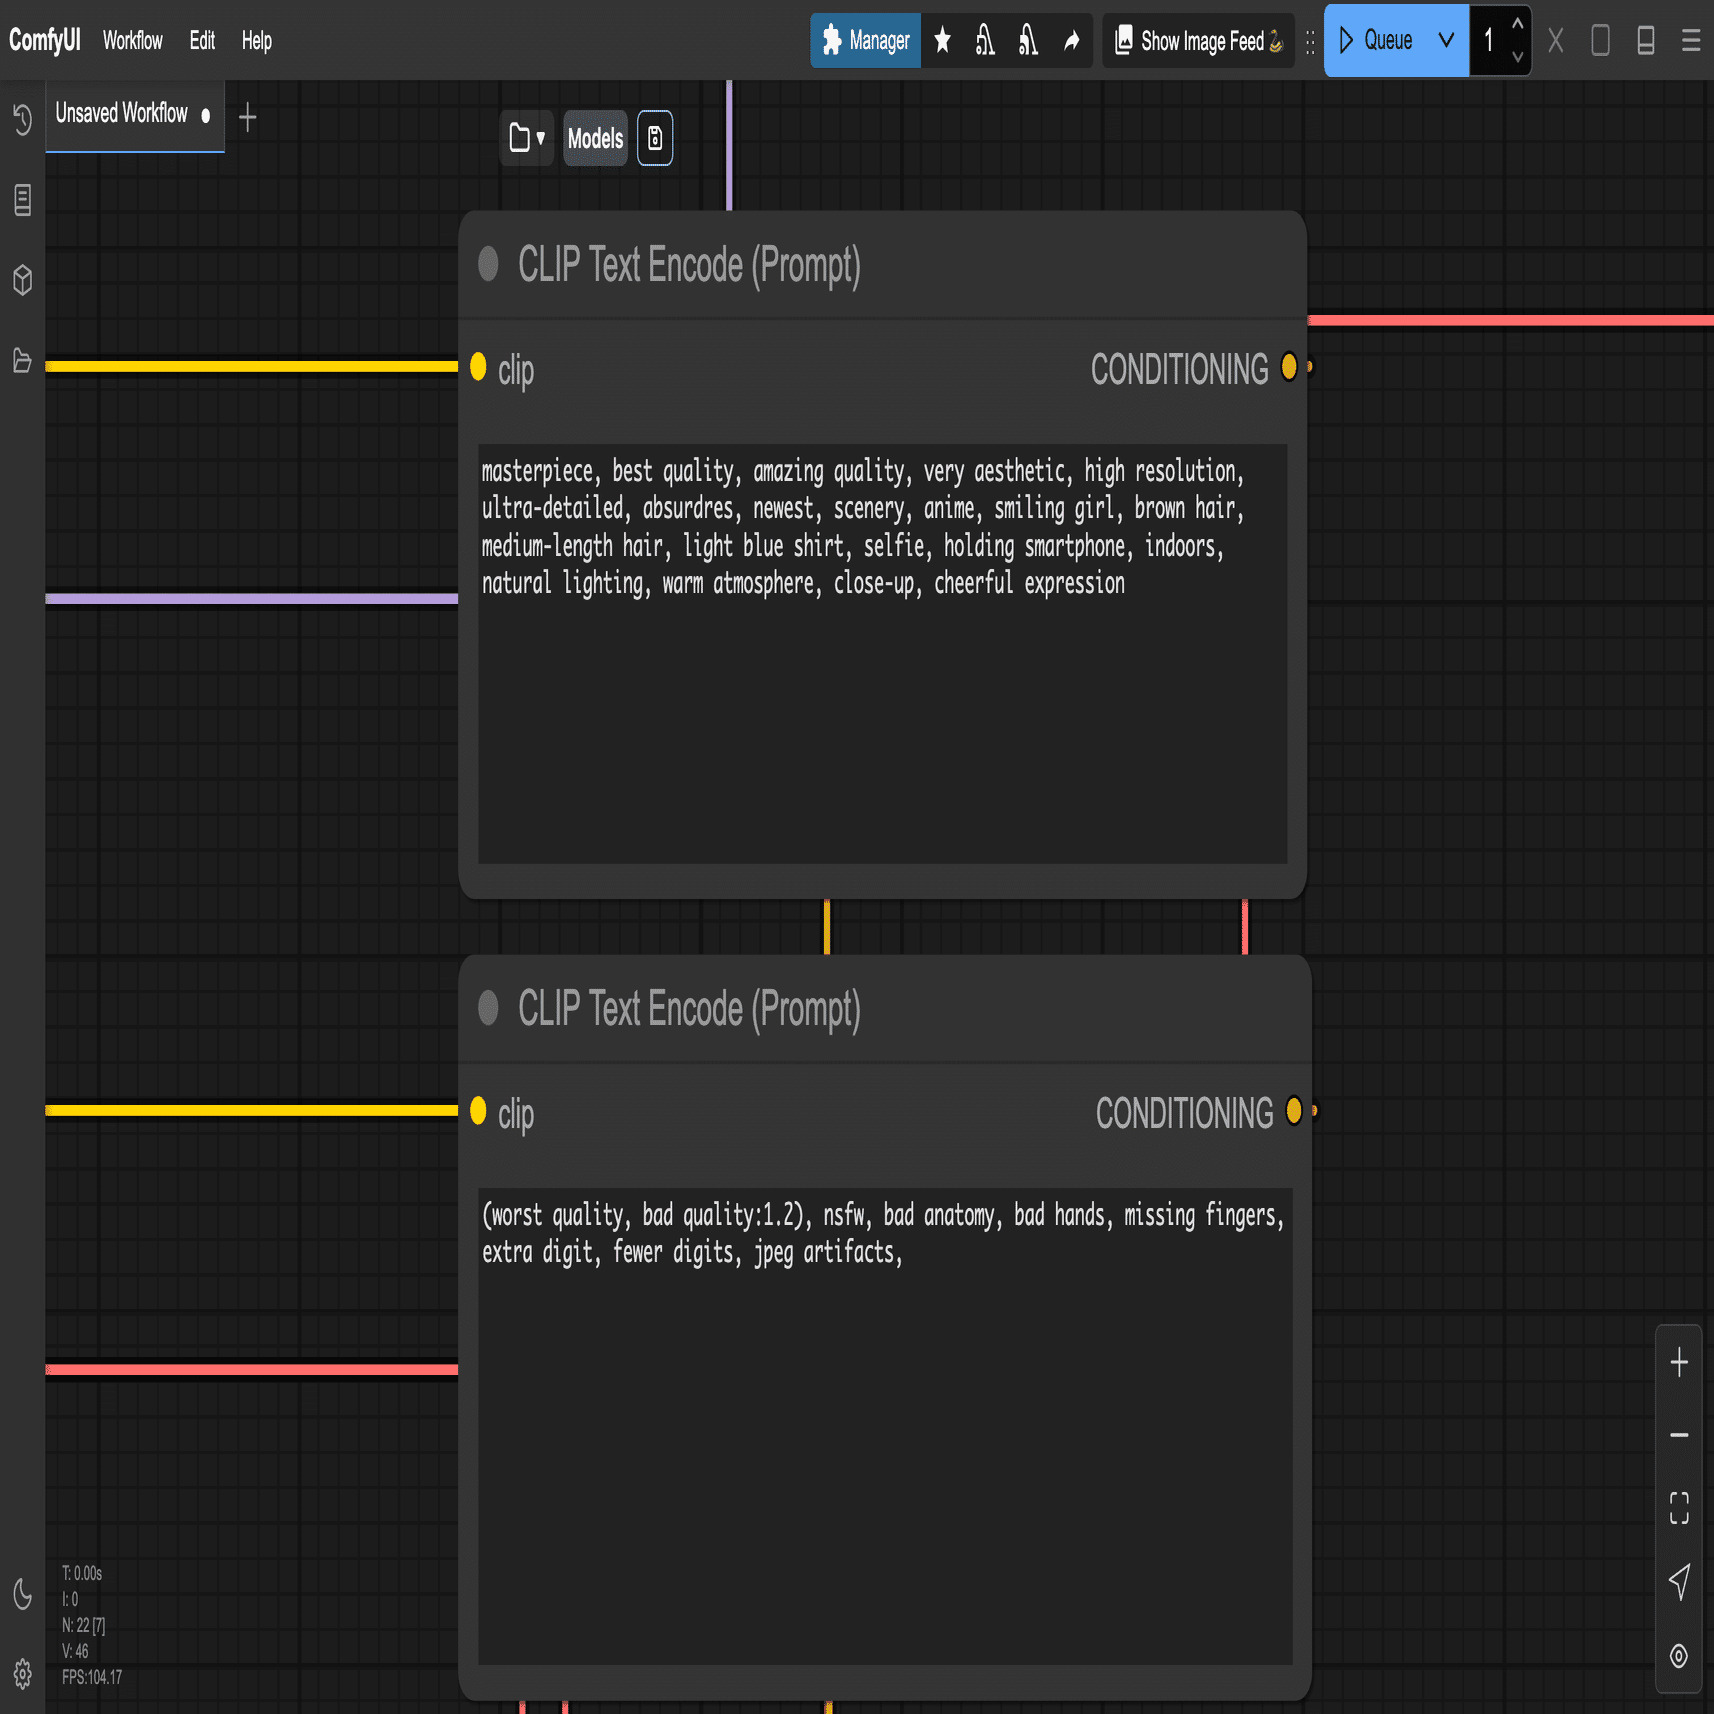The image size is (1714, 1714).
Task: Click the clip input slot on bottom node
Action: (478, 1111)
